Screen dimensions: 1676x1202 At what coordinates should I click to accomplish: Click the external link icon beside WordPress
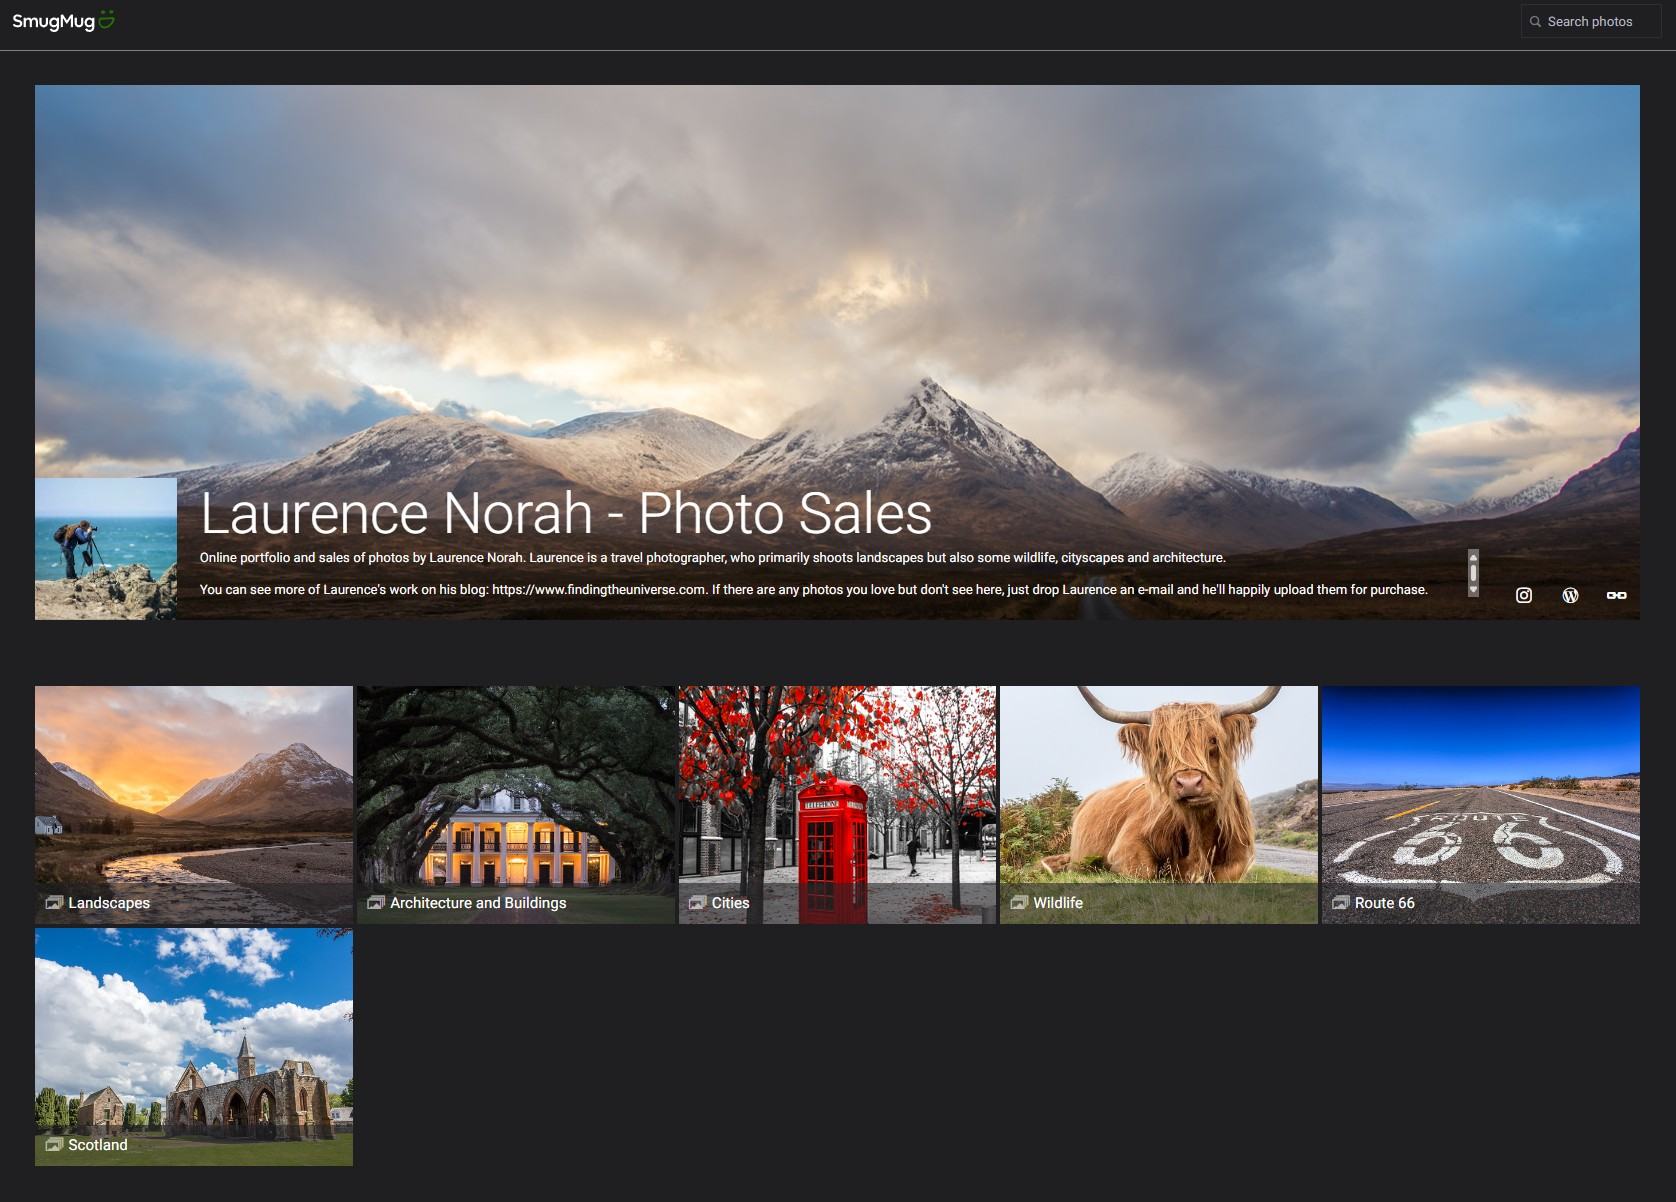(x=1618, y=594)
